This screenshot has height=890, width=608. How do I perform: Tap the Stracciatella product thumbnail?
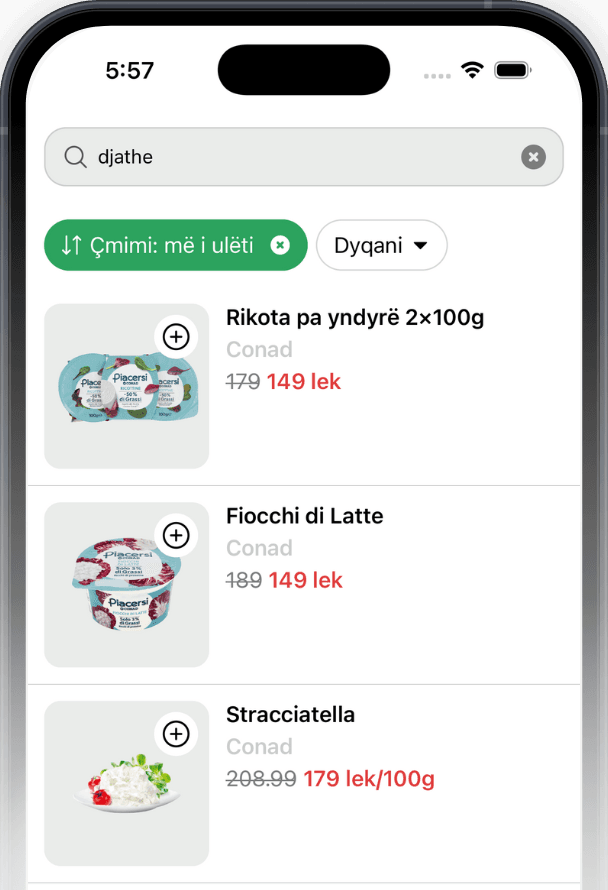click(x=126, y=783)
